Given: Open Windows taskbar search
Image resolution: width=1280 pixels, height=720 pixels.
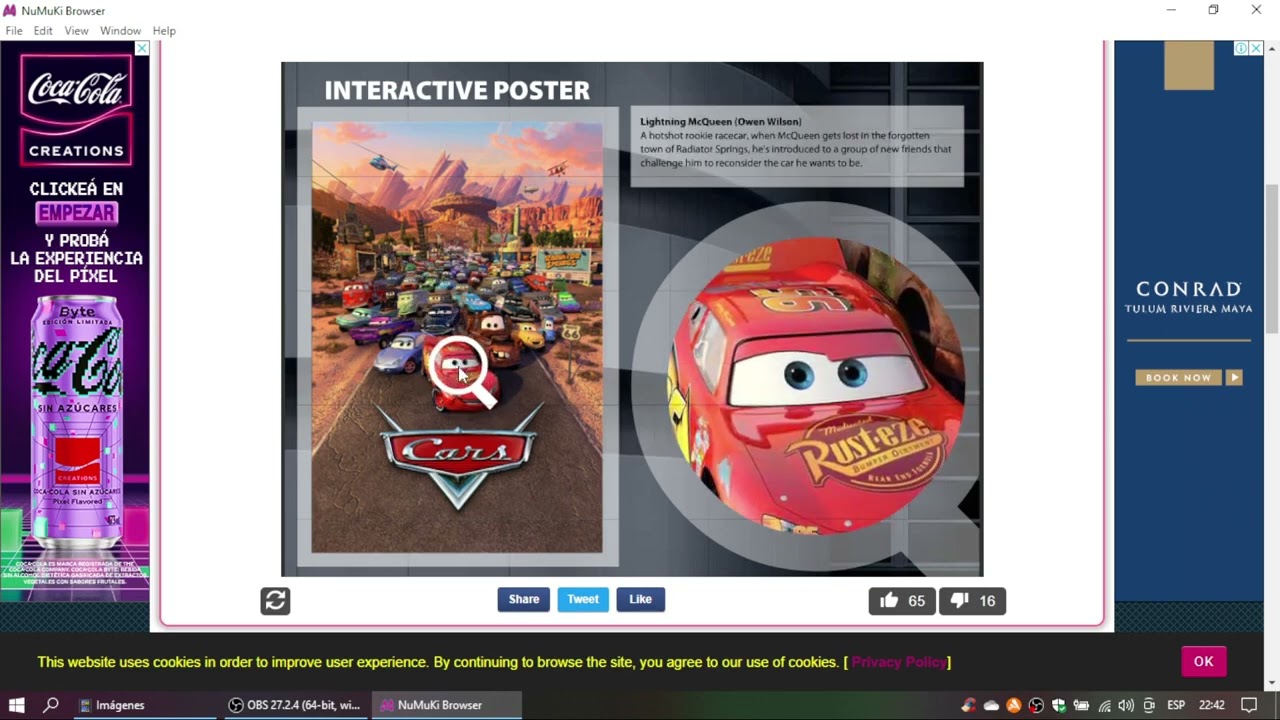Looking at the screenshot, I should (x=51, y=705).
